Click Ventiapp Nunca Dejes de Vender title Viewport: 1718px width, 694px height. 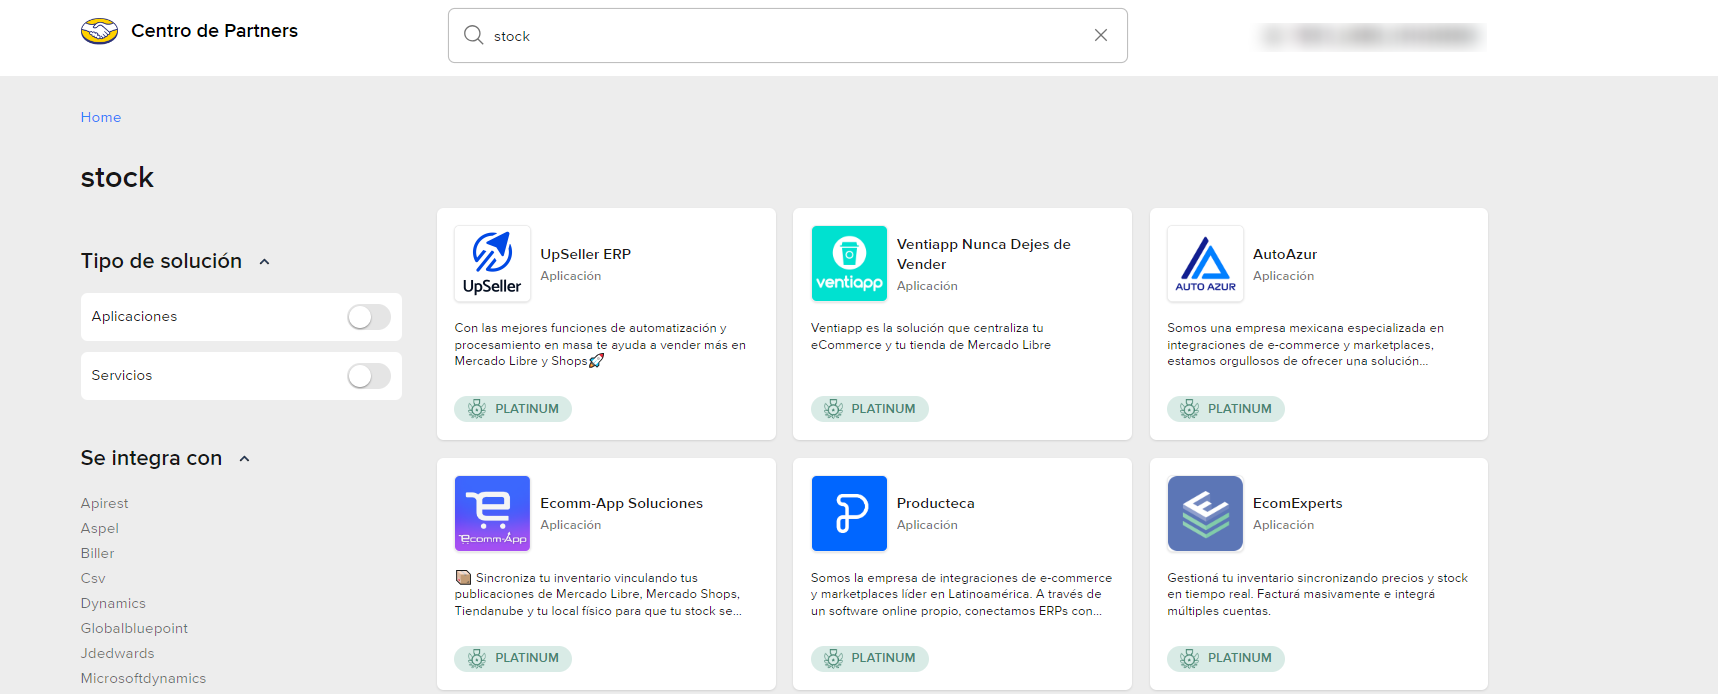pyautogui.click(x=983, y=254)
